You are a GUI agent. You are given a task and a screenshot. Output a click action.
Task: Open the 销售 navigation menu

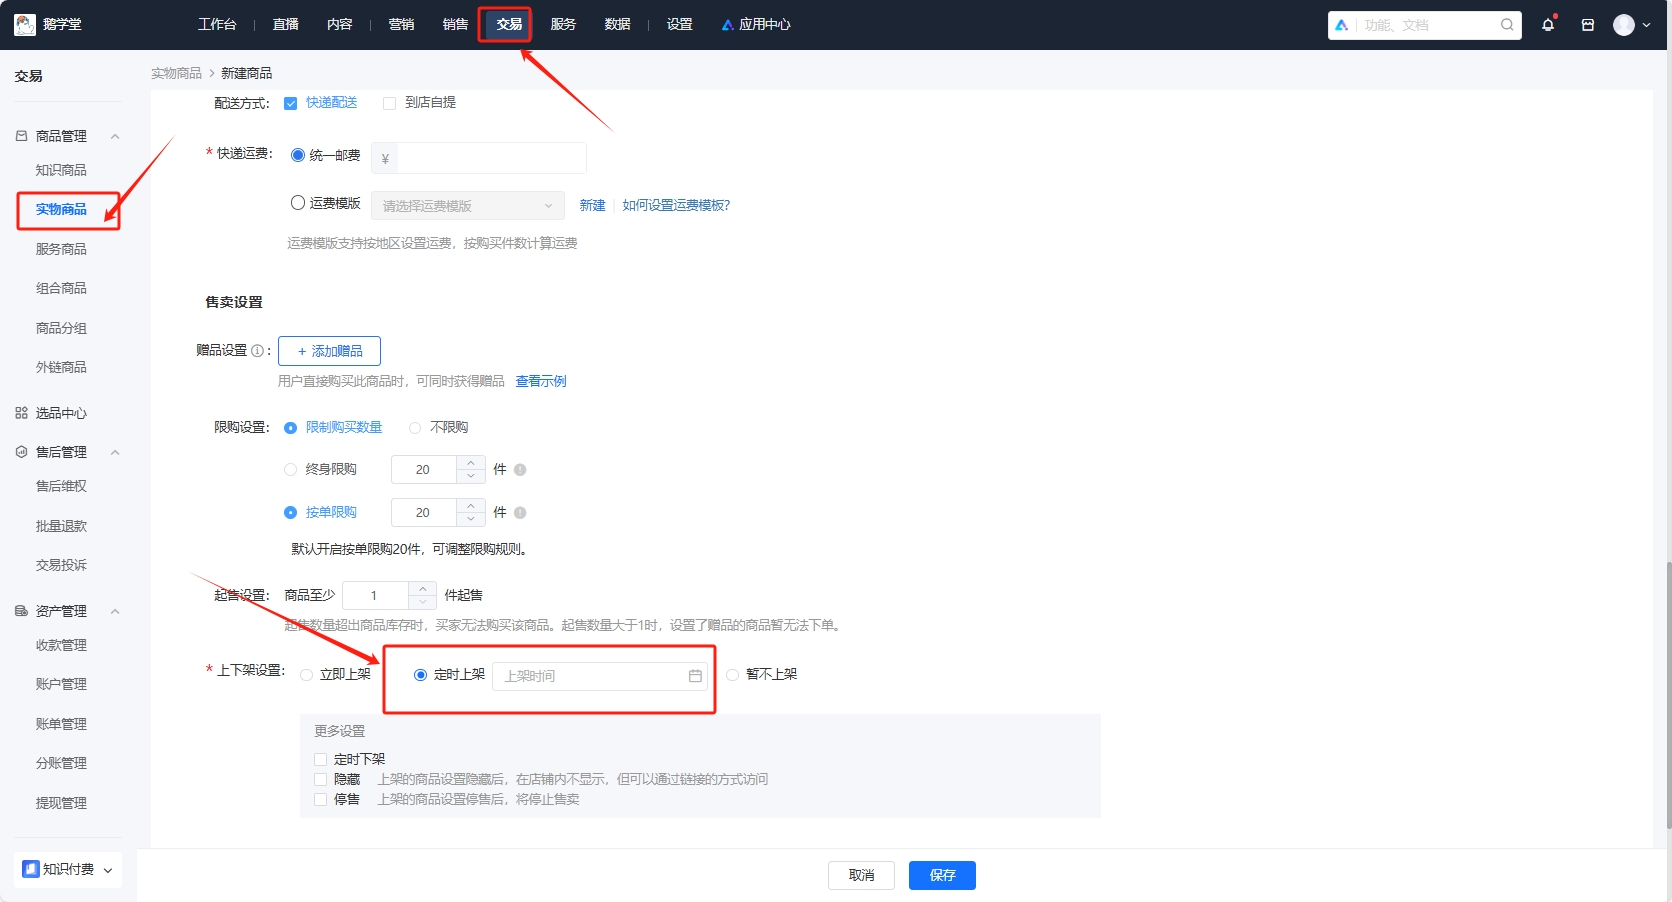[x=455, y=24]
